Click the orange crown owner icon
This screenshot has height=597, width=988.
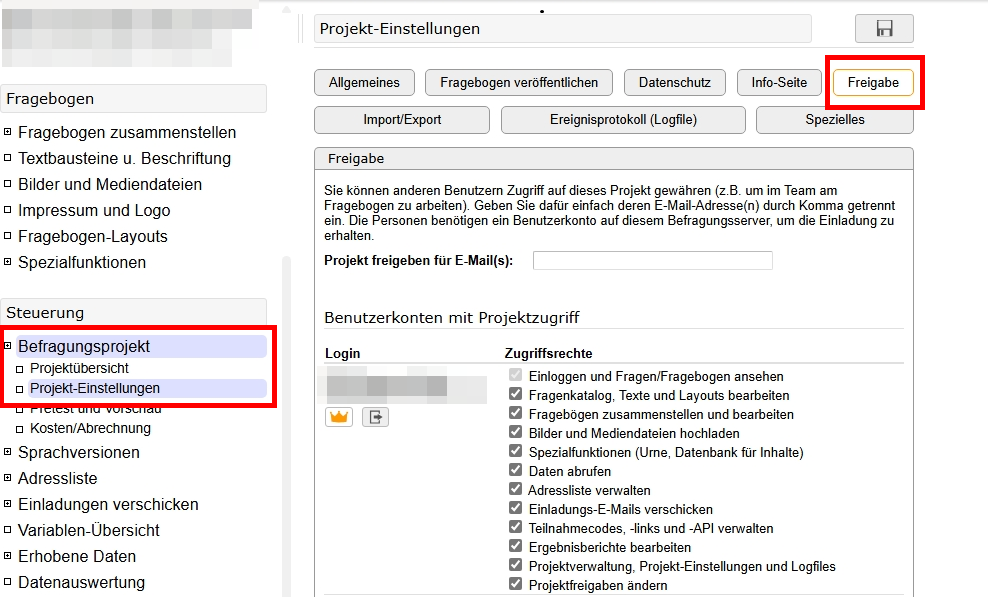point(338,416)
